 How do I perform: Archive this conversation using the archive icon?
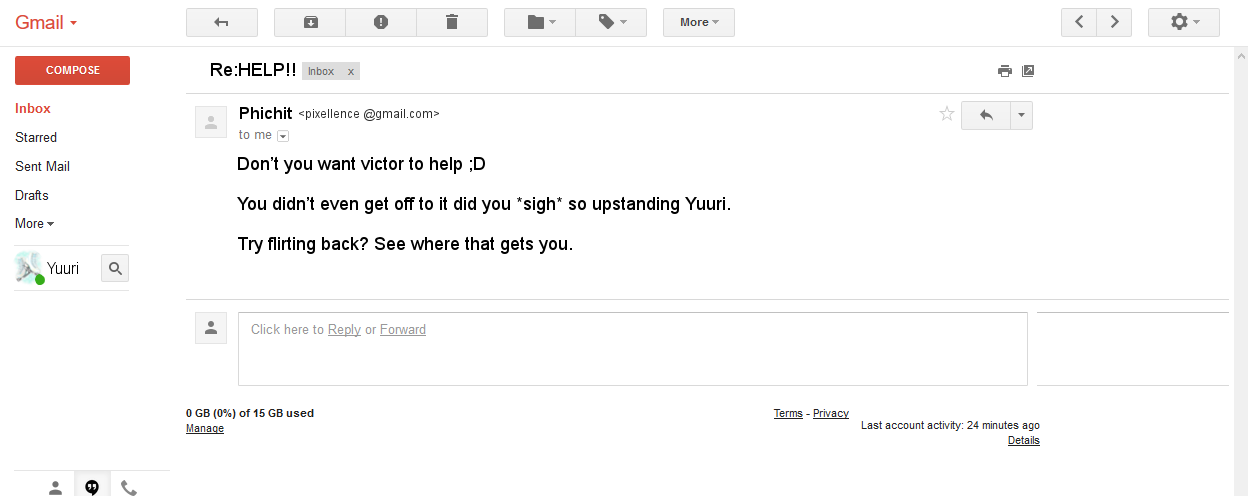[309, 22]
